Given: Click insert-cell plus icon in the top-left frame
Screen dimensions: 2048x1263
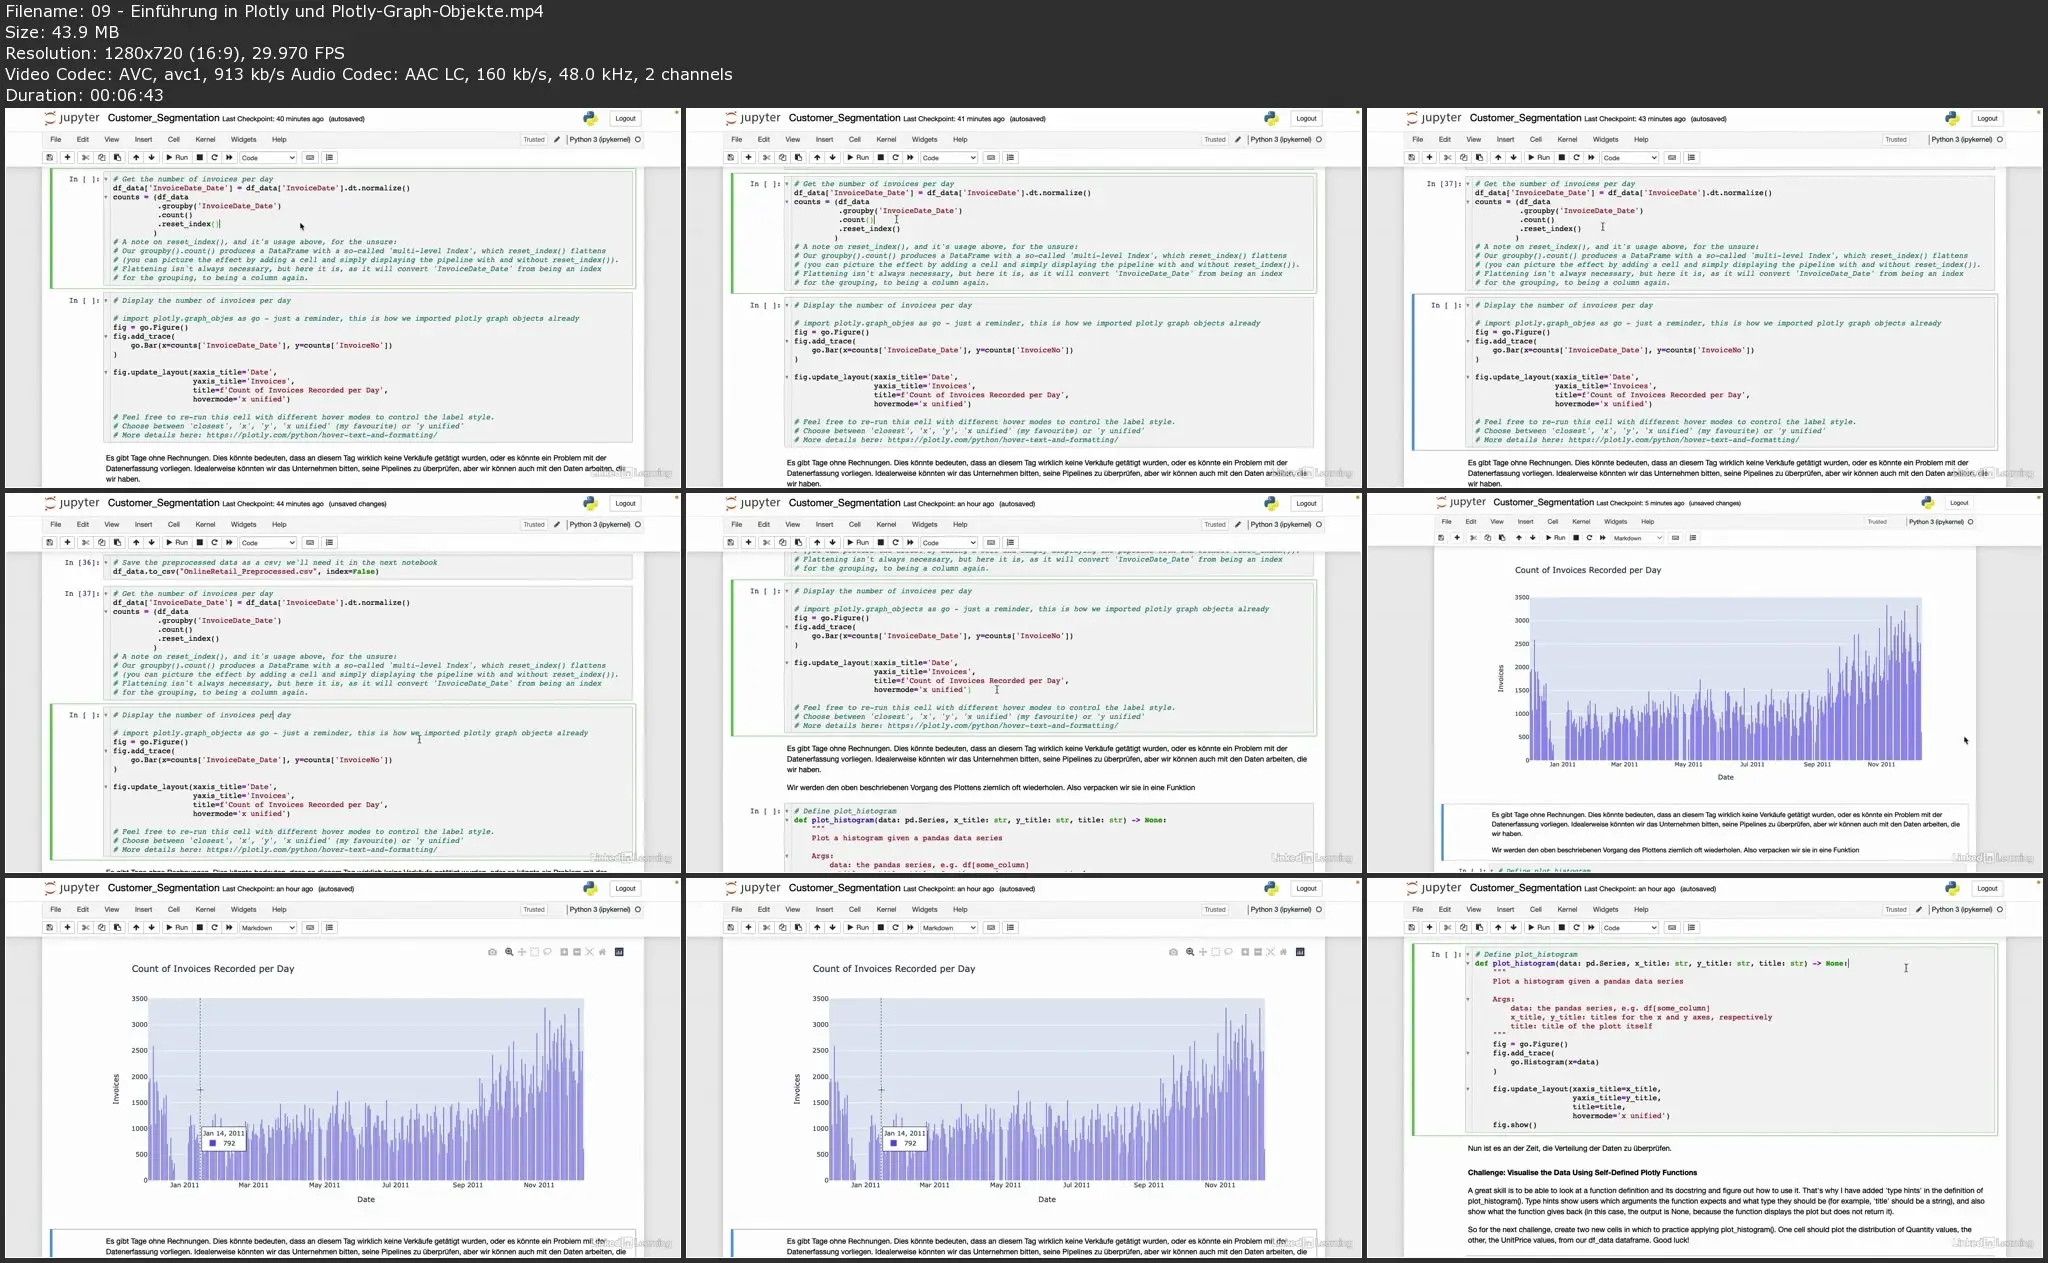Looking at the screenshot, I should tap(68, 157).
